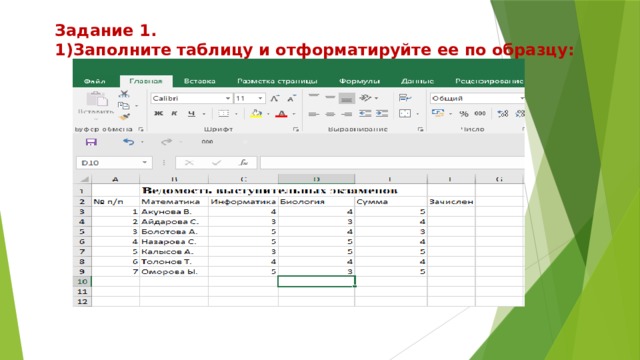Screen dimensions: 640x360
Task: Toggle Italic (К) formatting
Action: coord(174,113)
